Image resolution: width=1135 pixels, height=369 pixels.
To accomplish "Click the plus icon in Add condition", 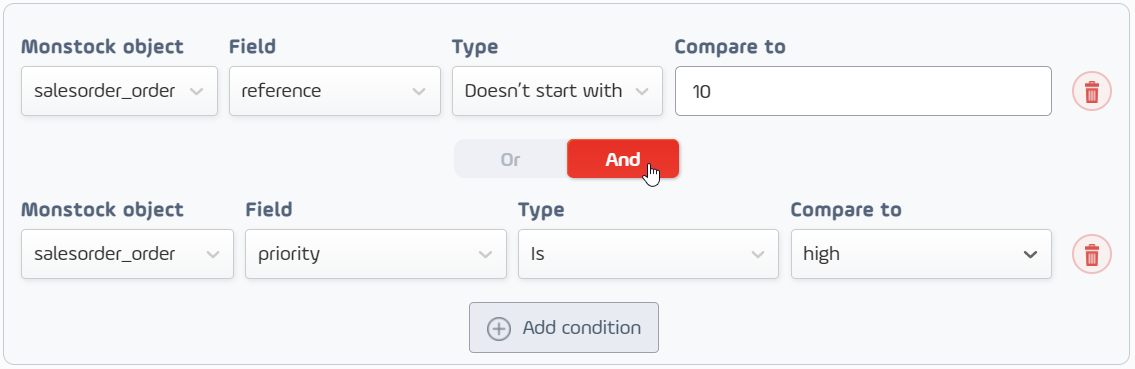I will pyautogui.click(x=499, y=328).
